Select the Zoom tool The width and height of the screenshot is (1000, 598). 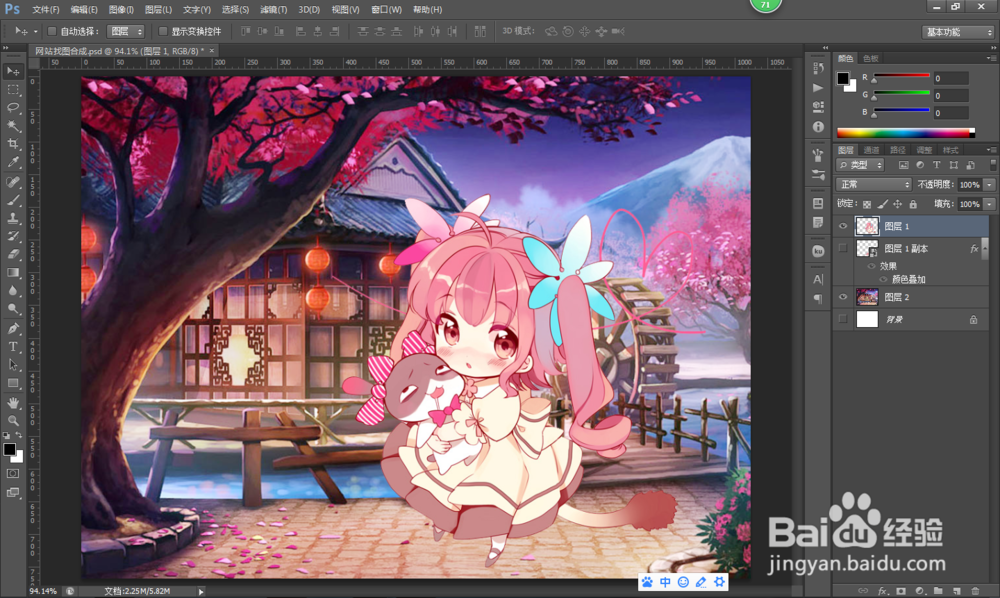13,421
